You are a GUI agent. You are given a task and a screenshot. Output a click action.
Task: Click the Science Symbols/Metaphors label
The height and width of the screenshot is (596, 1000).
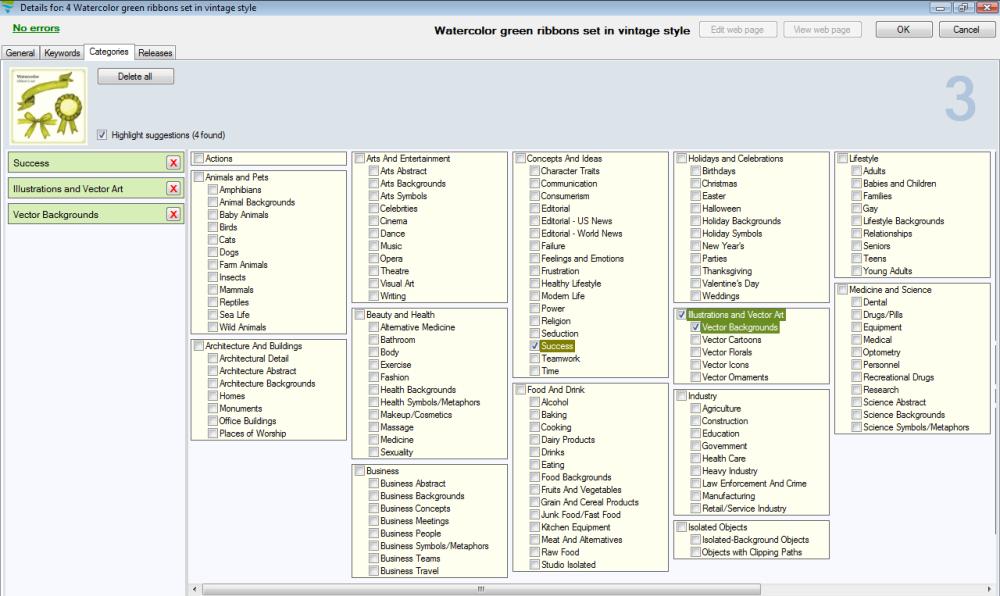coord(916,427)
